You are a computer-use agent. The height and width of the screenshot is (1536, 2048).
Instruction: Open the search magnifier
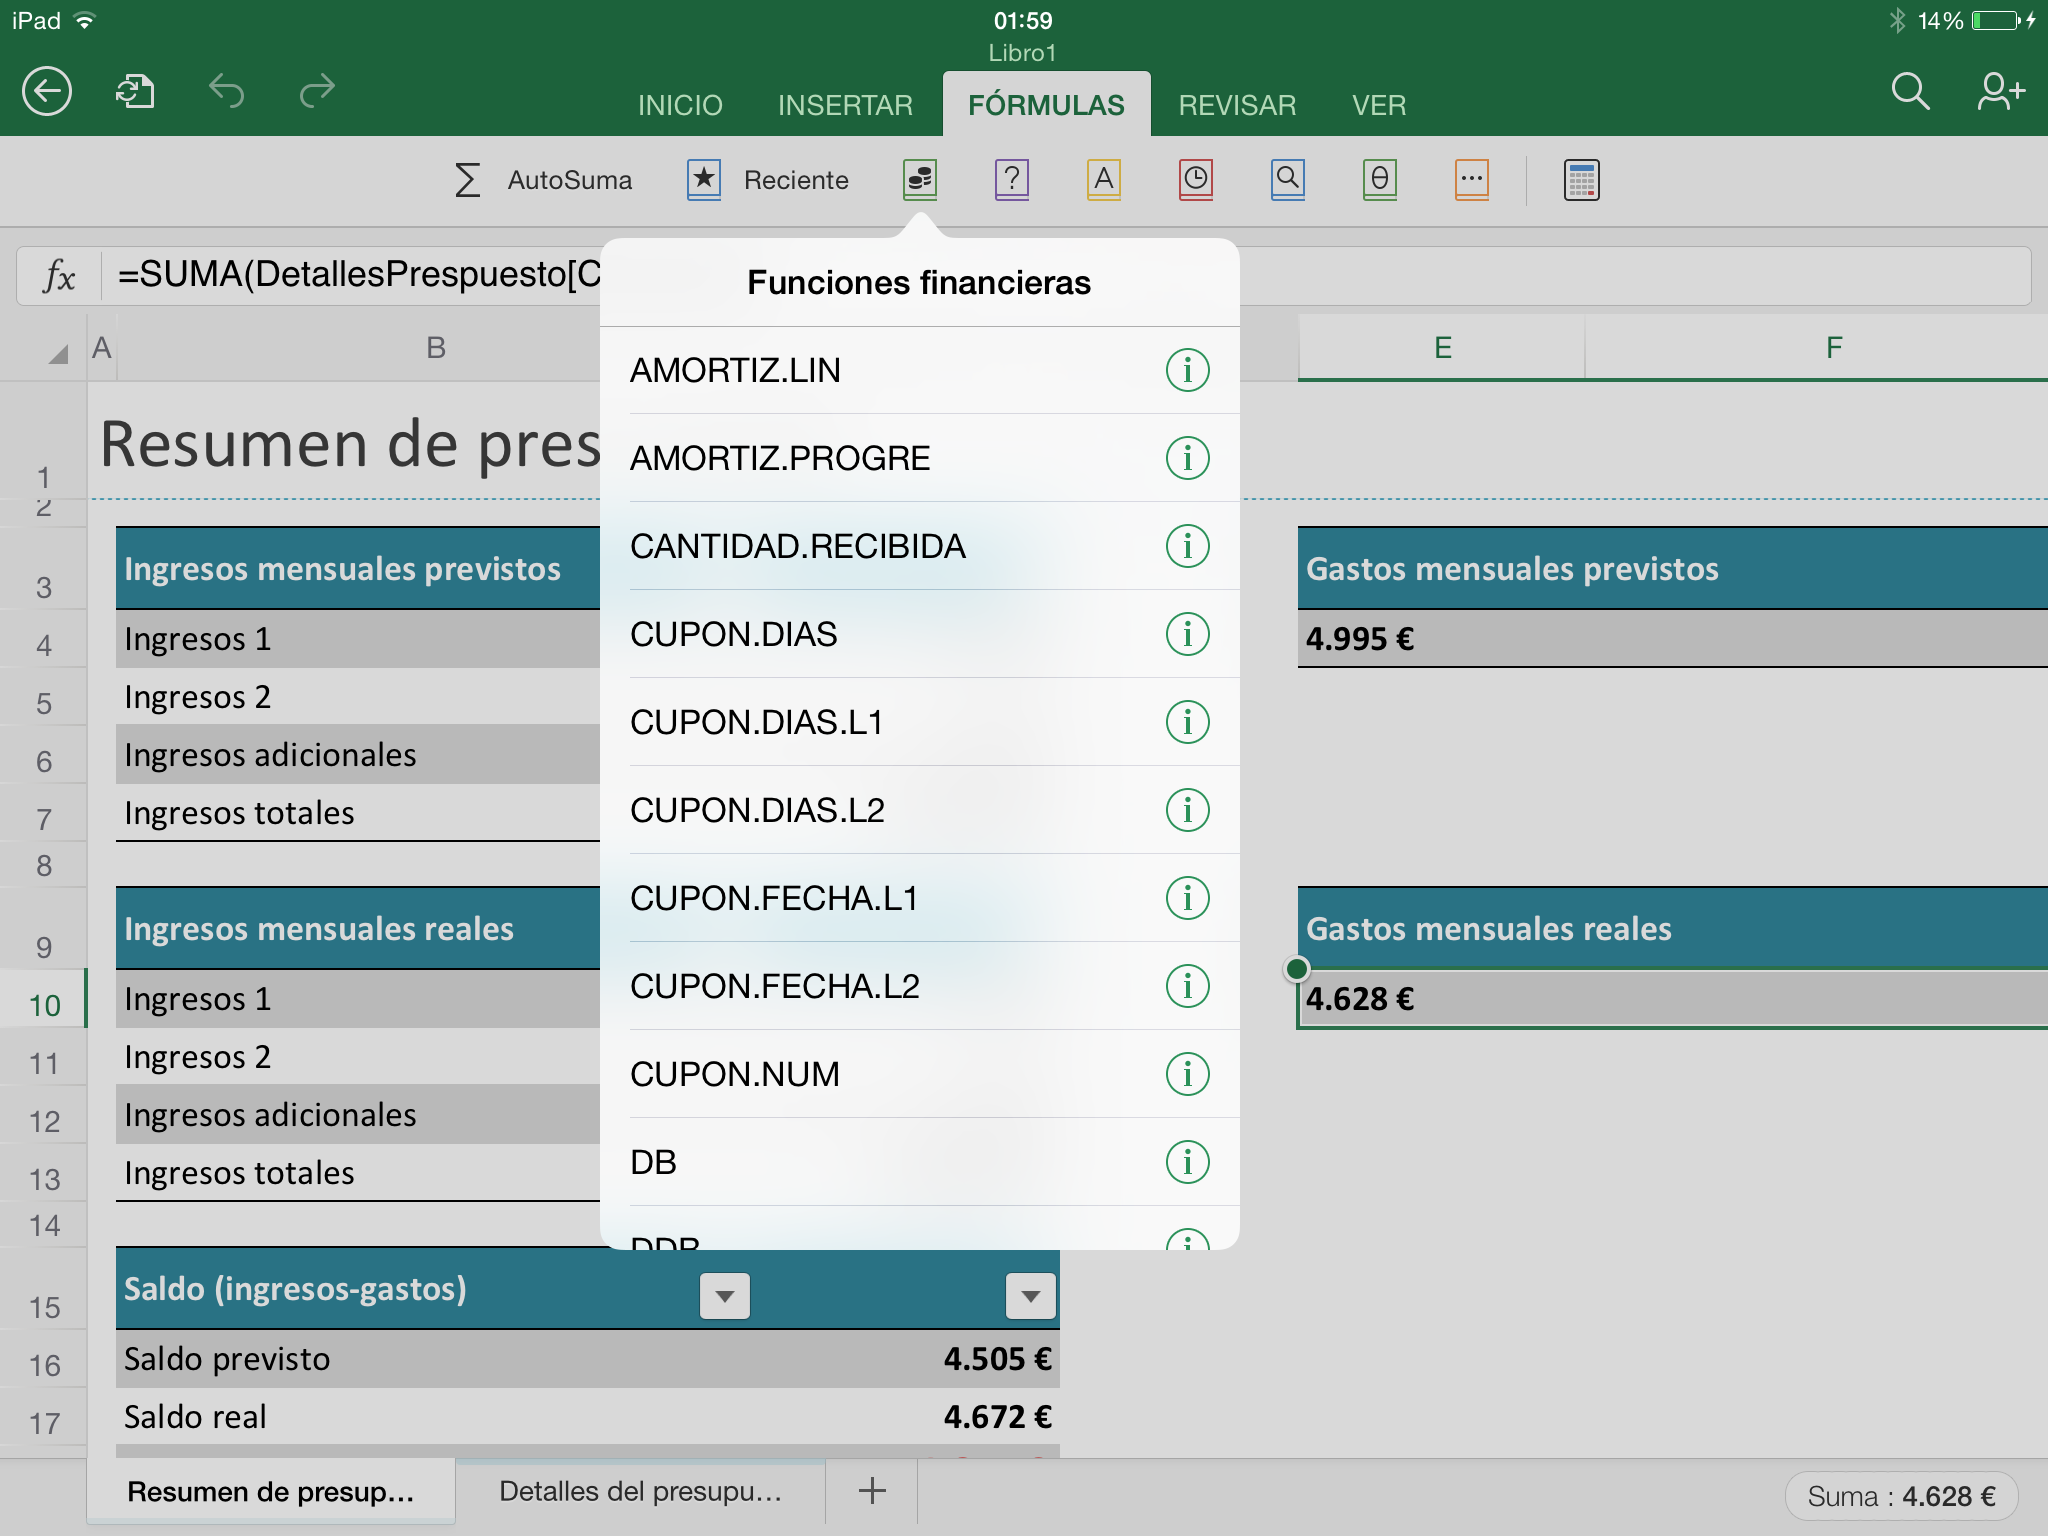1909,92
